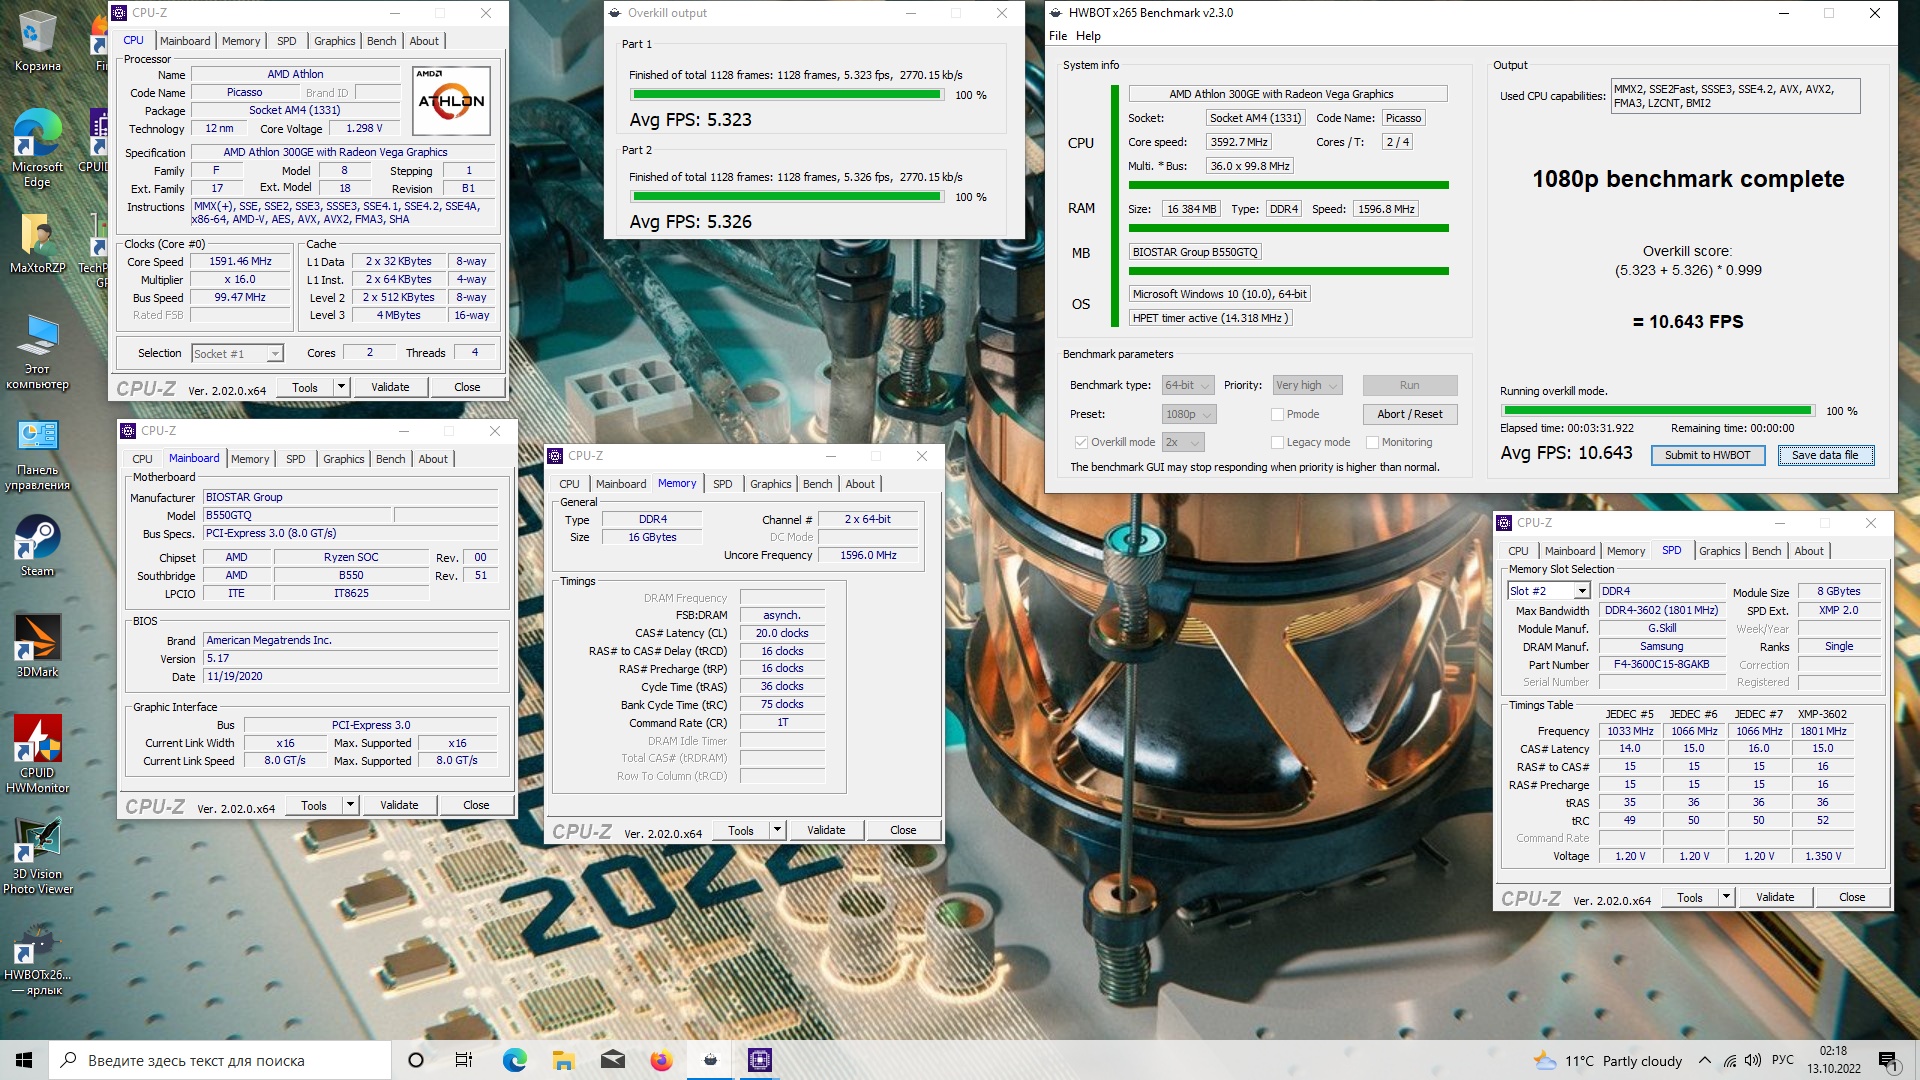Select SPD tab in the Memory CPU-Z window
Screen dimensions: 1920x1080
tap(722, 484)
